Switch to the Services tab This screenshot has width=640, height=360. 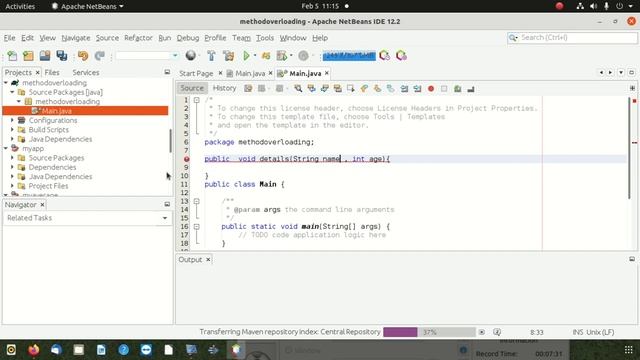86,73
